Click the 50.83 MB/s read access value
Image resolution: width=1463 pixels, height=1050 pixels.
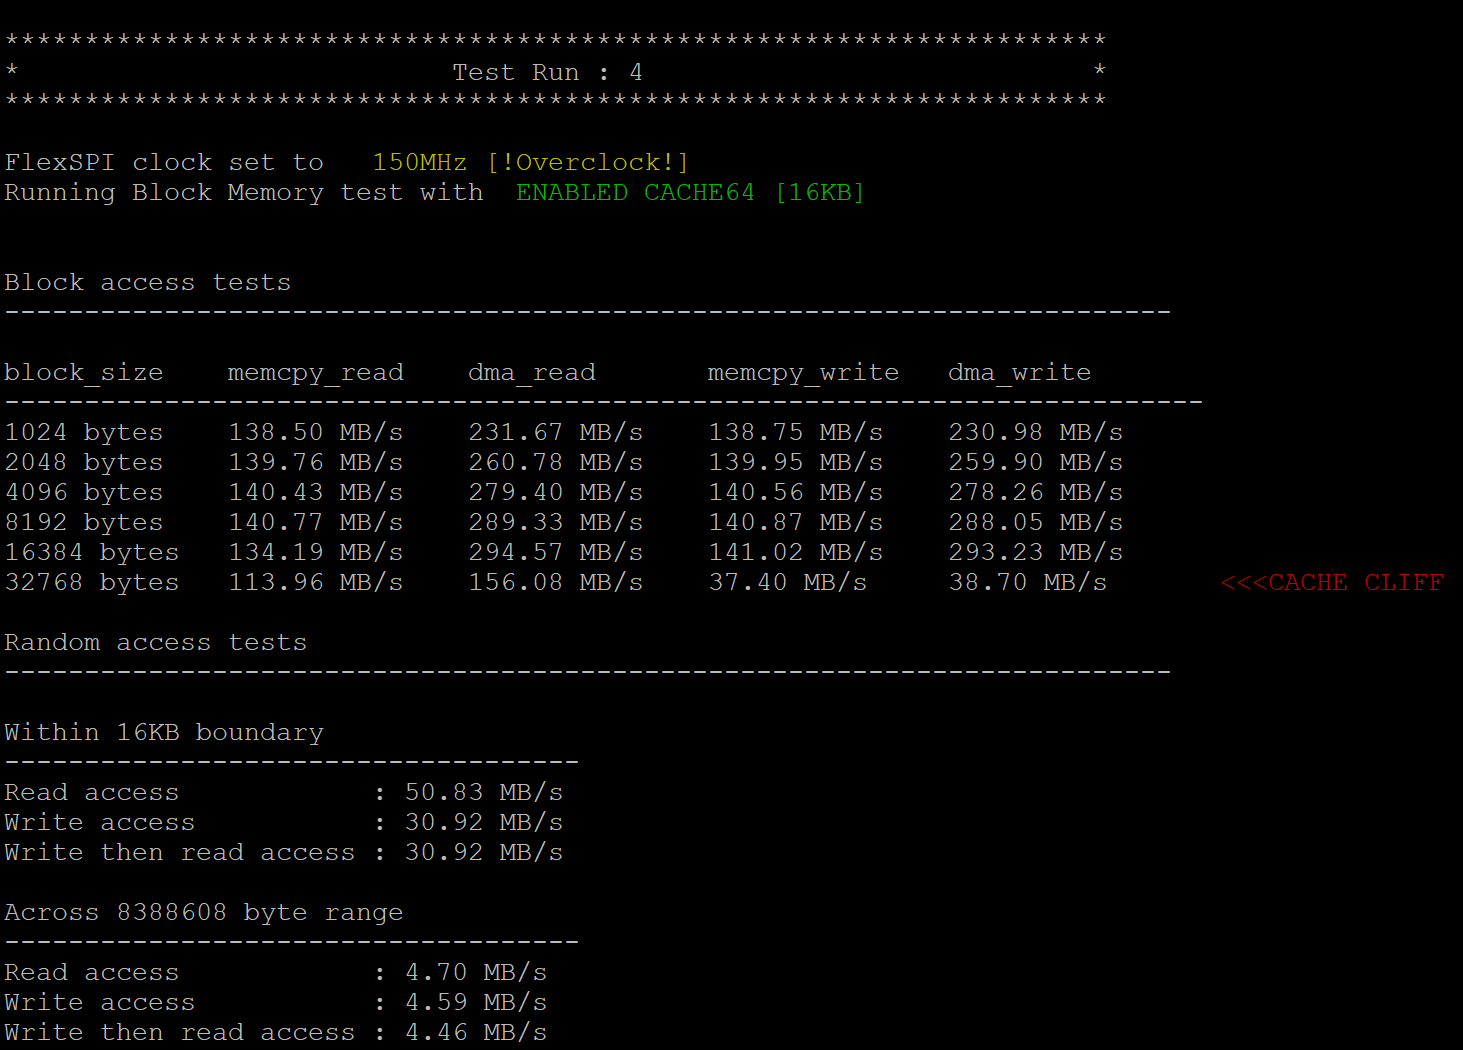coord(483,793)
